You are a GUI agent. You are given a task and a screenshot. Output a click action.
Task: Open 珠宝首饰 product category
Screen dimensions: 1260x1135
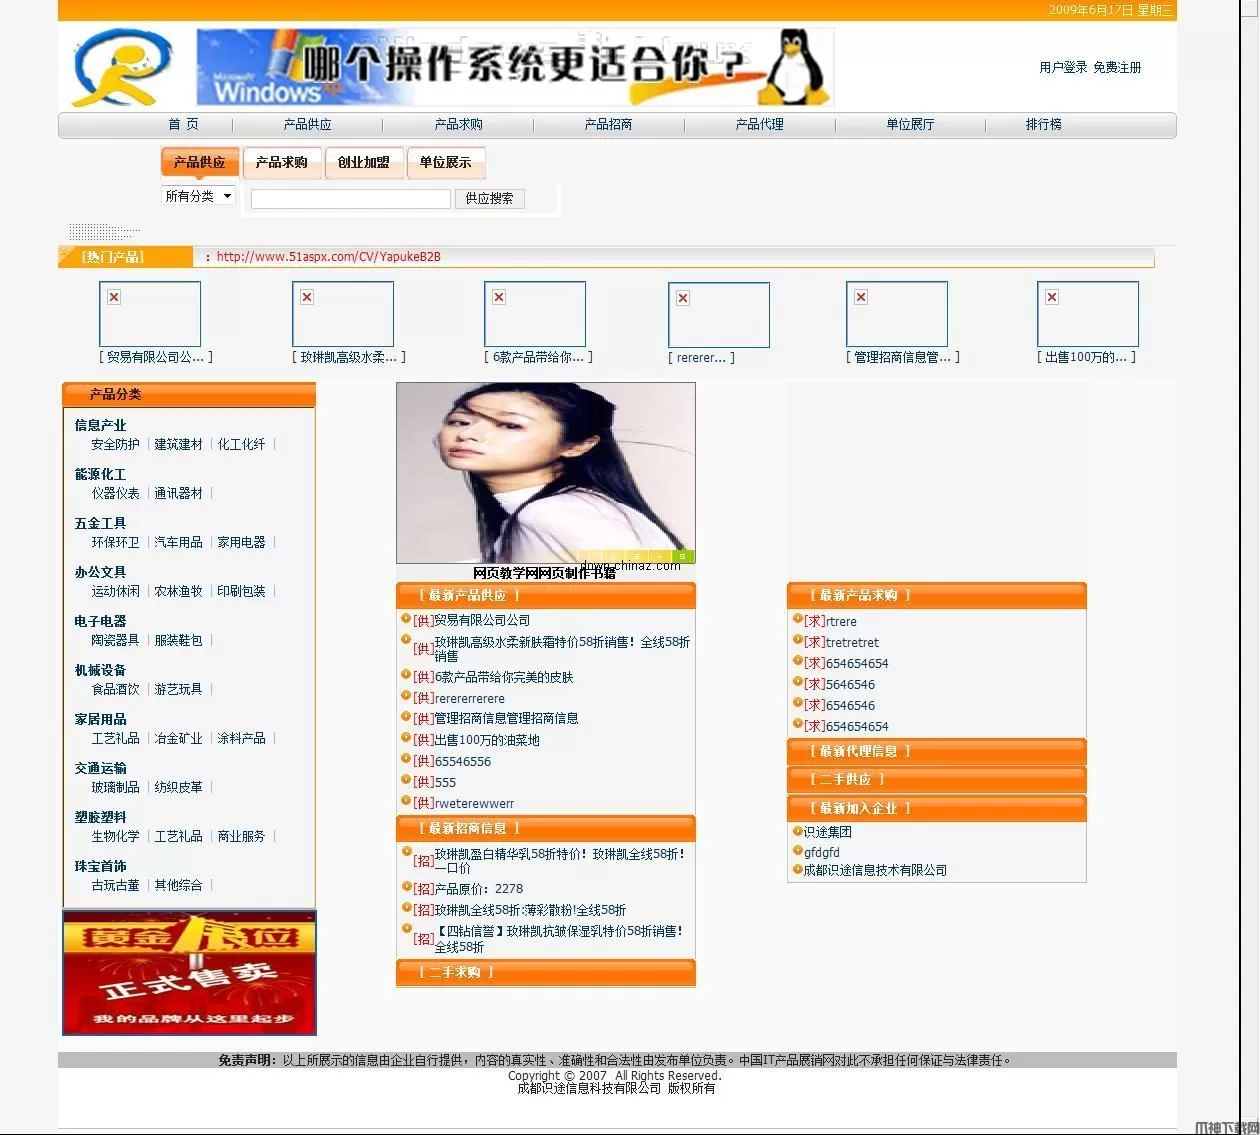tap(100, 866)
